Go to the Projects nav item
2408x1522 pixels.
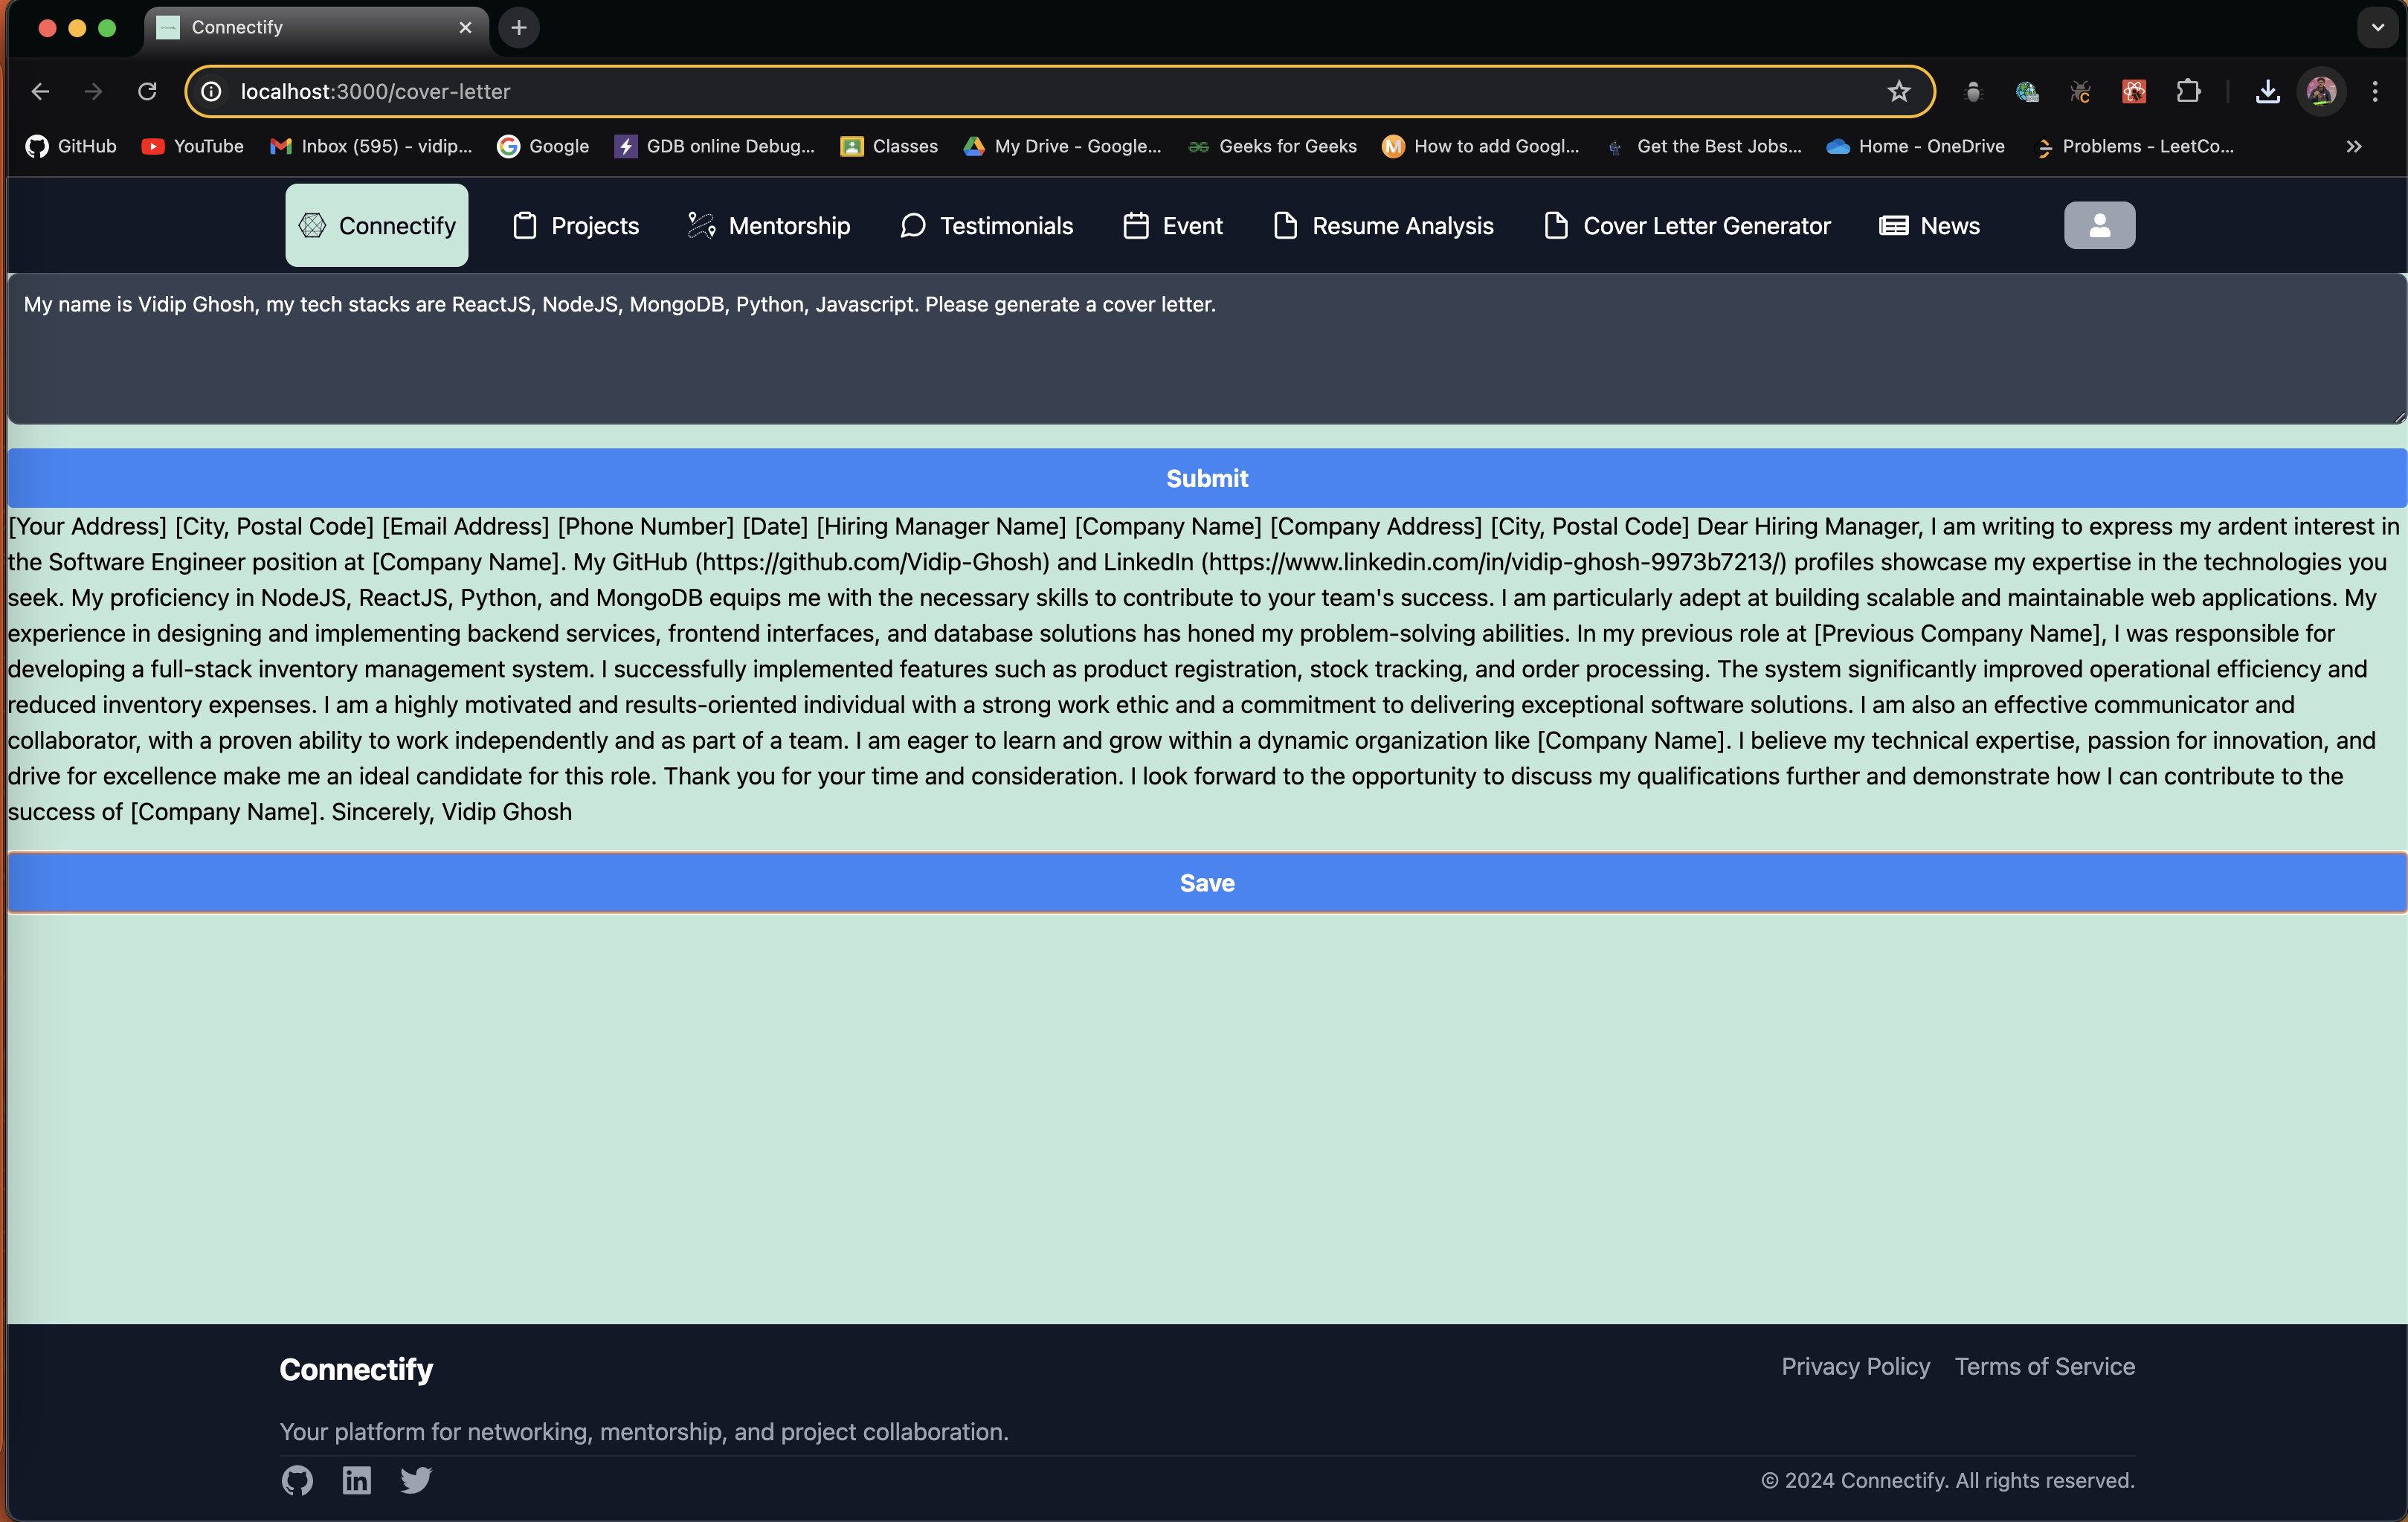point(576,226)
